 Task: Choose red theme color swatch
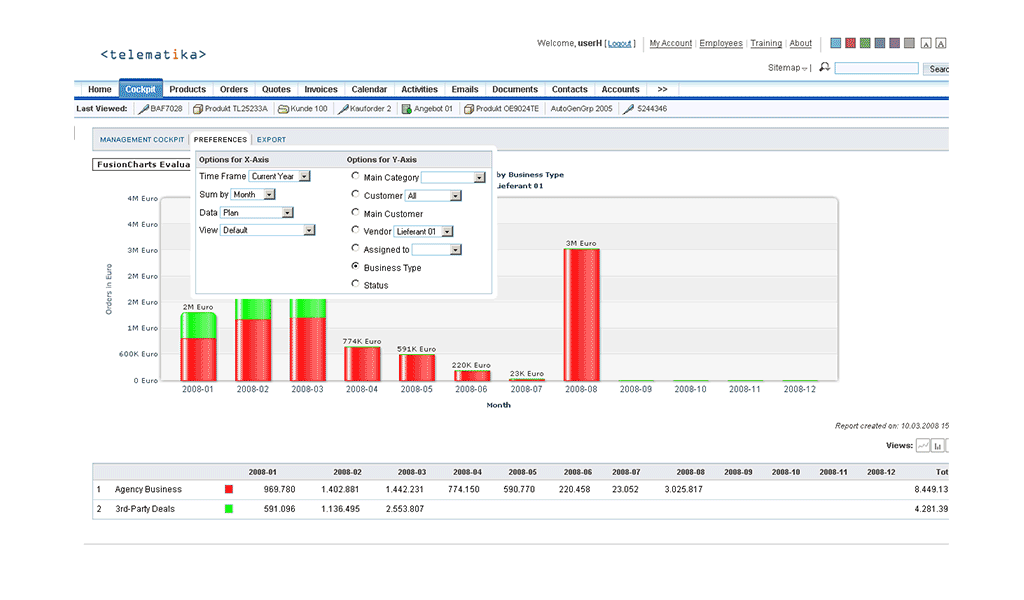tap(850, 43)
